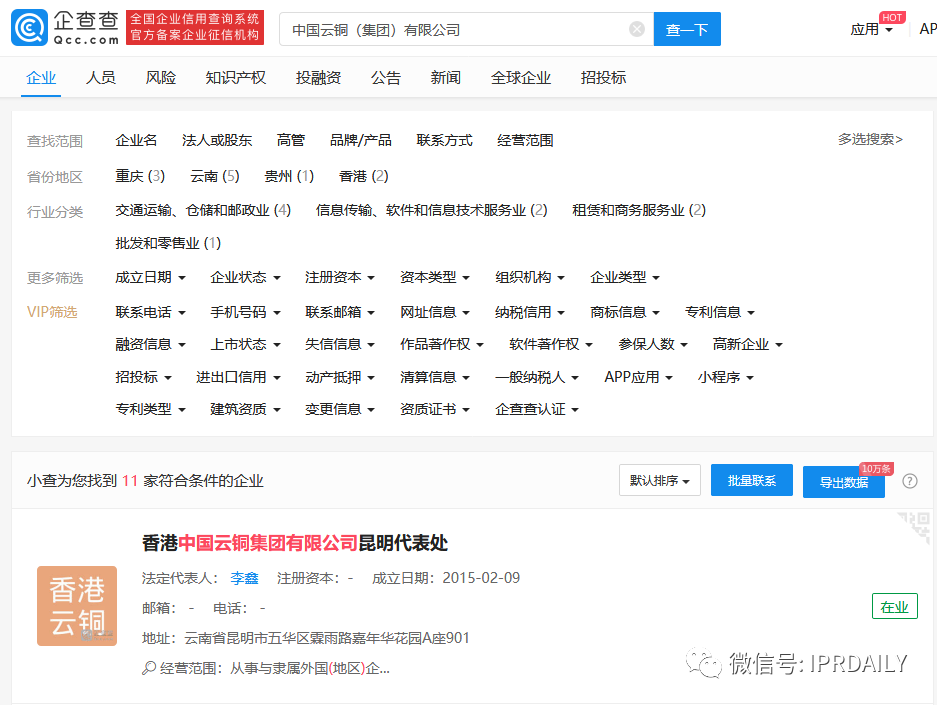Select 高管 search scope

point(291,140)
